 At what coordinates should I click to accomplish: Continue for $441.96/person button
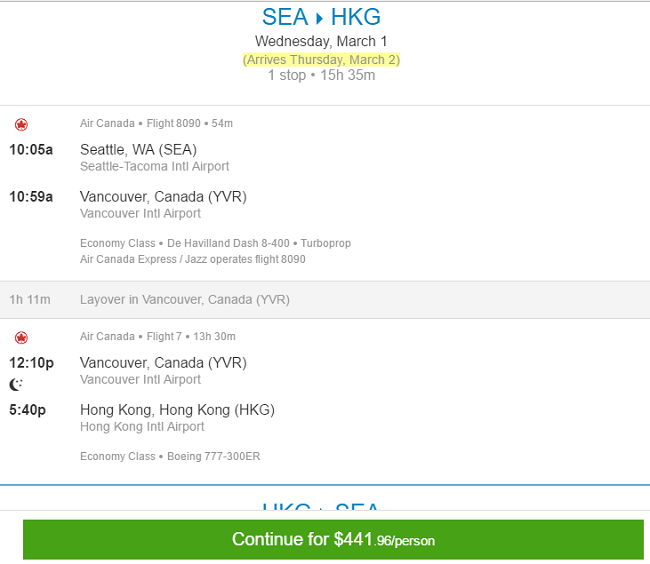tap(333, 540)
